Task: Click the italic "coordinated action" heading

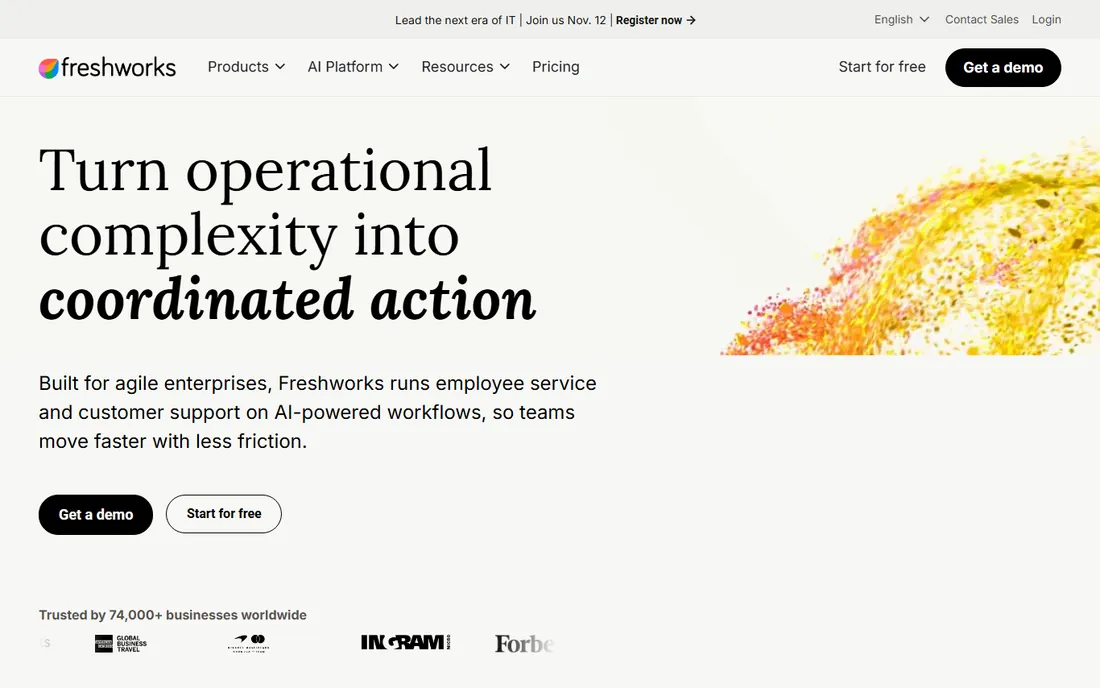Action: [x=287, y=299]
